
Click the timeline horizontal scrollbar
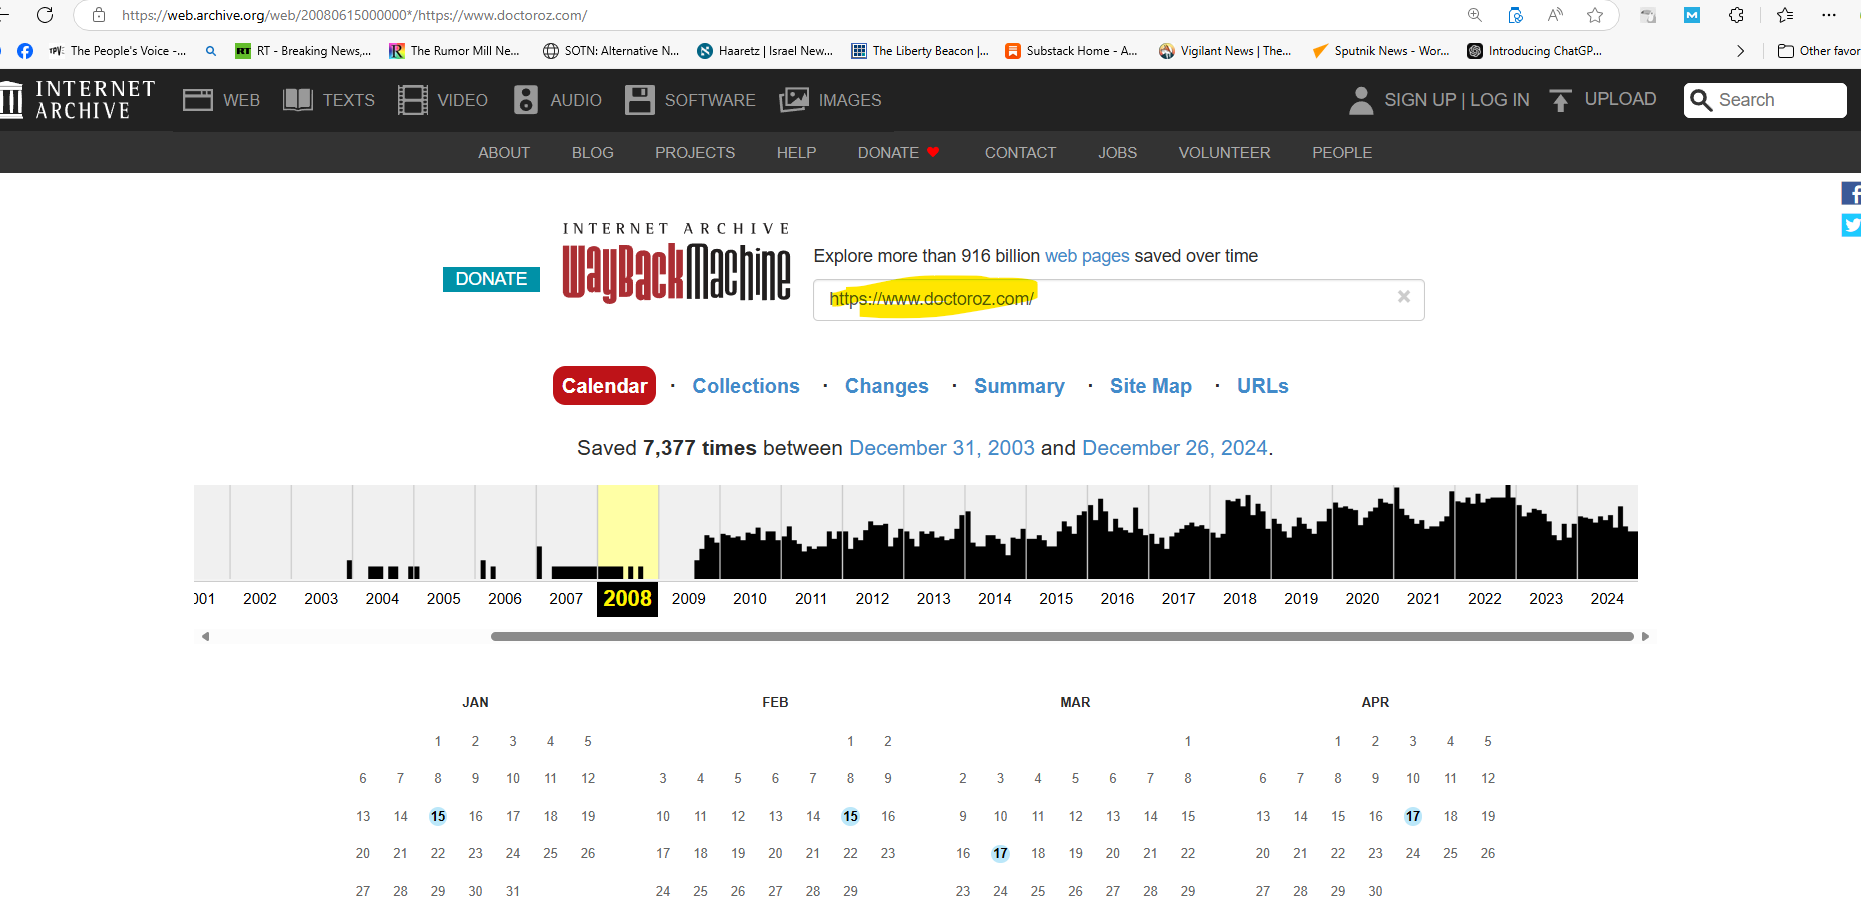click(1062, 636)
